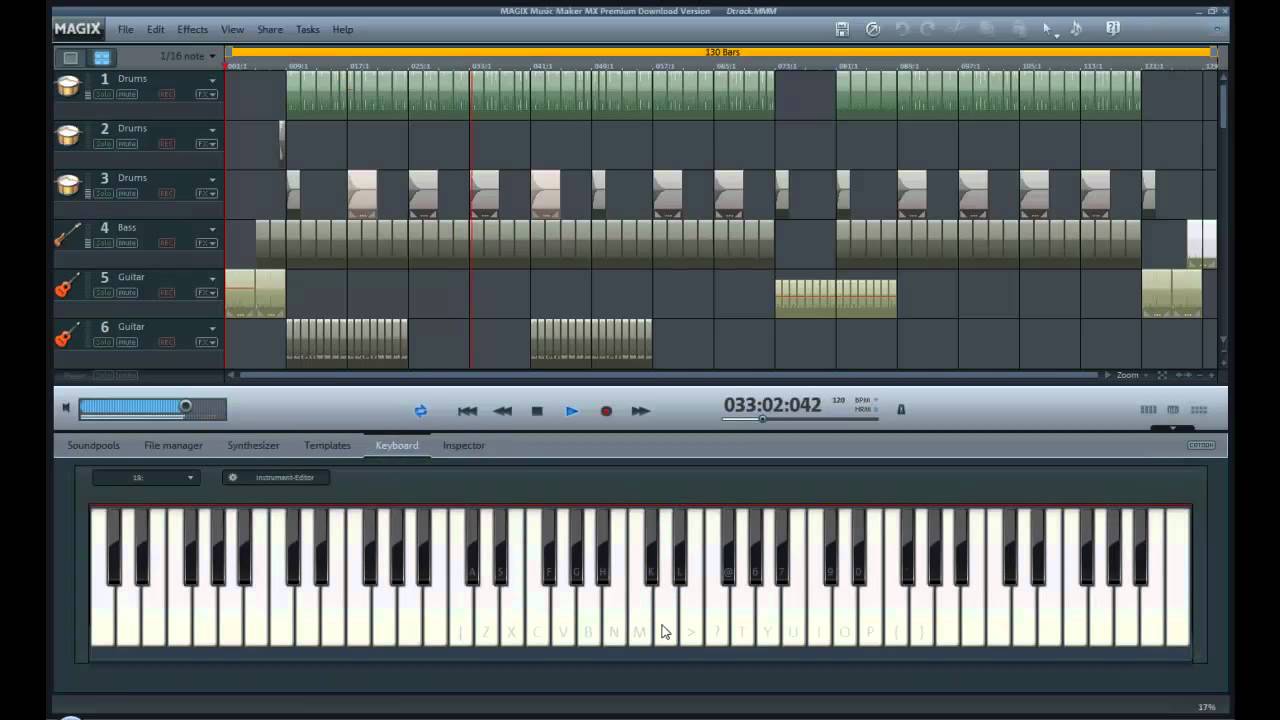
Task: Click the middle view layout icon at the transport right
Action: (x=1173, y=410)
